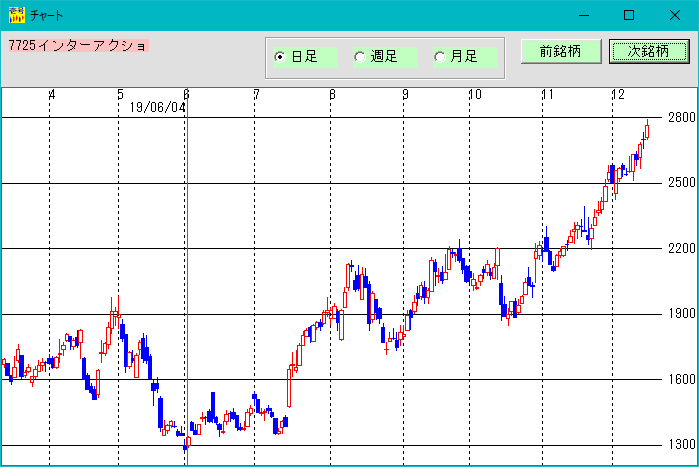699x467 pixels.
Task: Click the 2800 price axis label
Action: pos(681,117)
